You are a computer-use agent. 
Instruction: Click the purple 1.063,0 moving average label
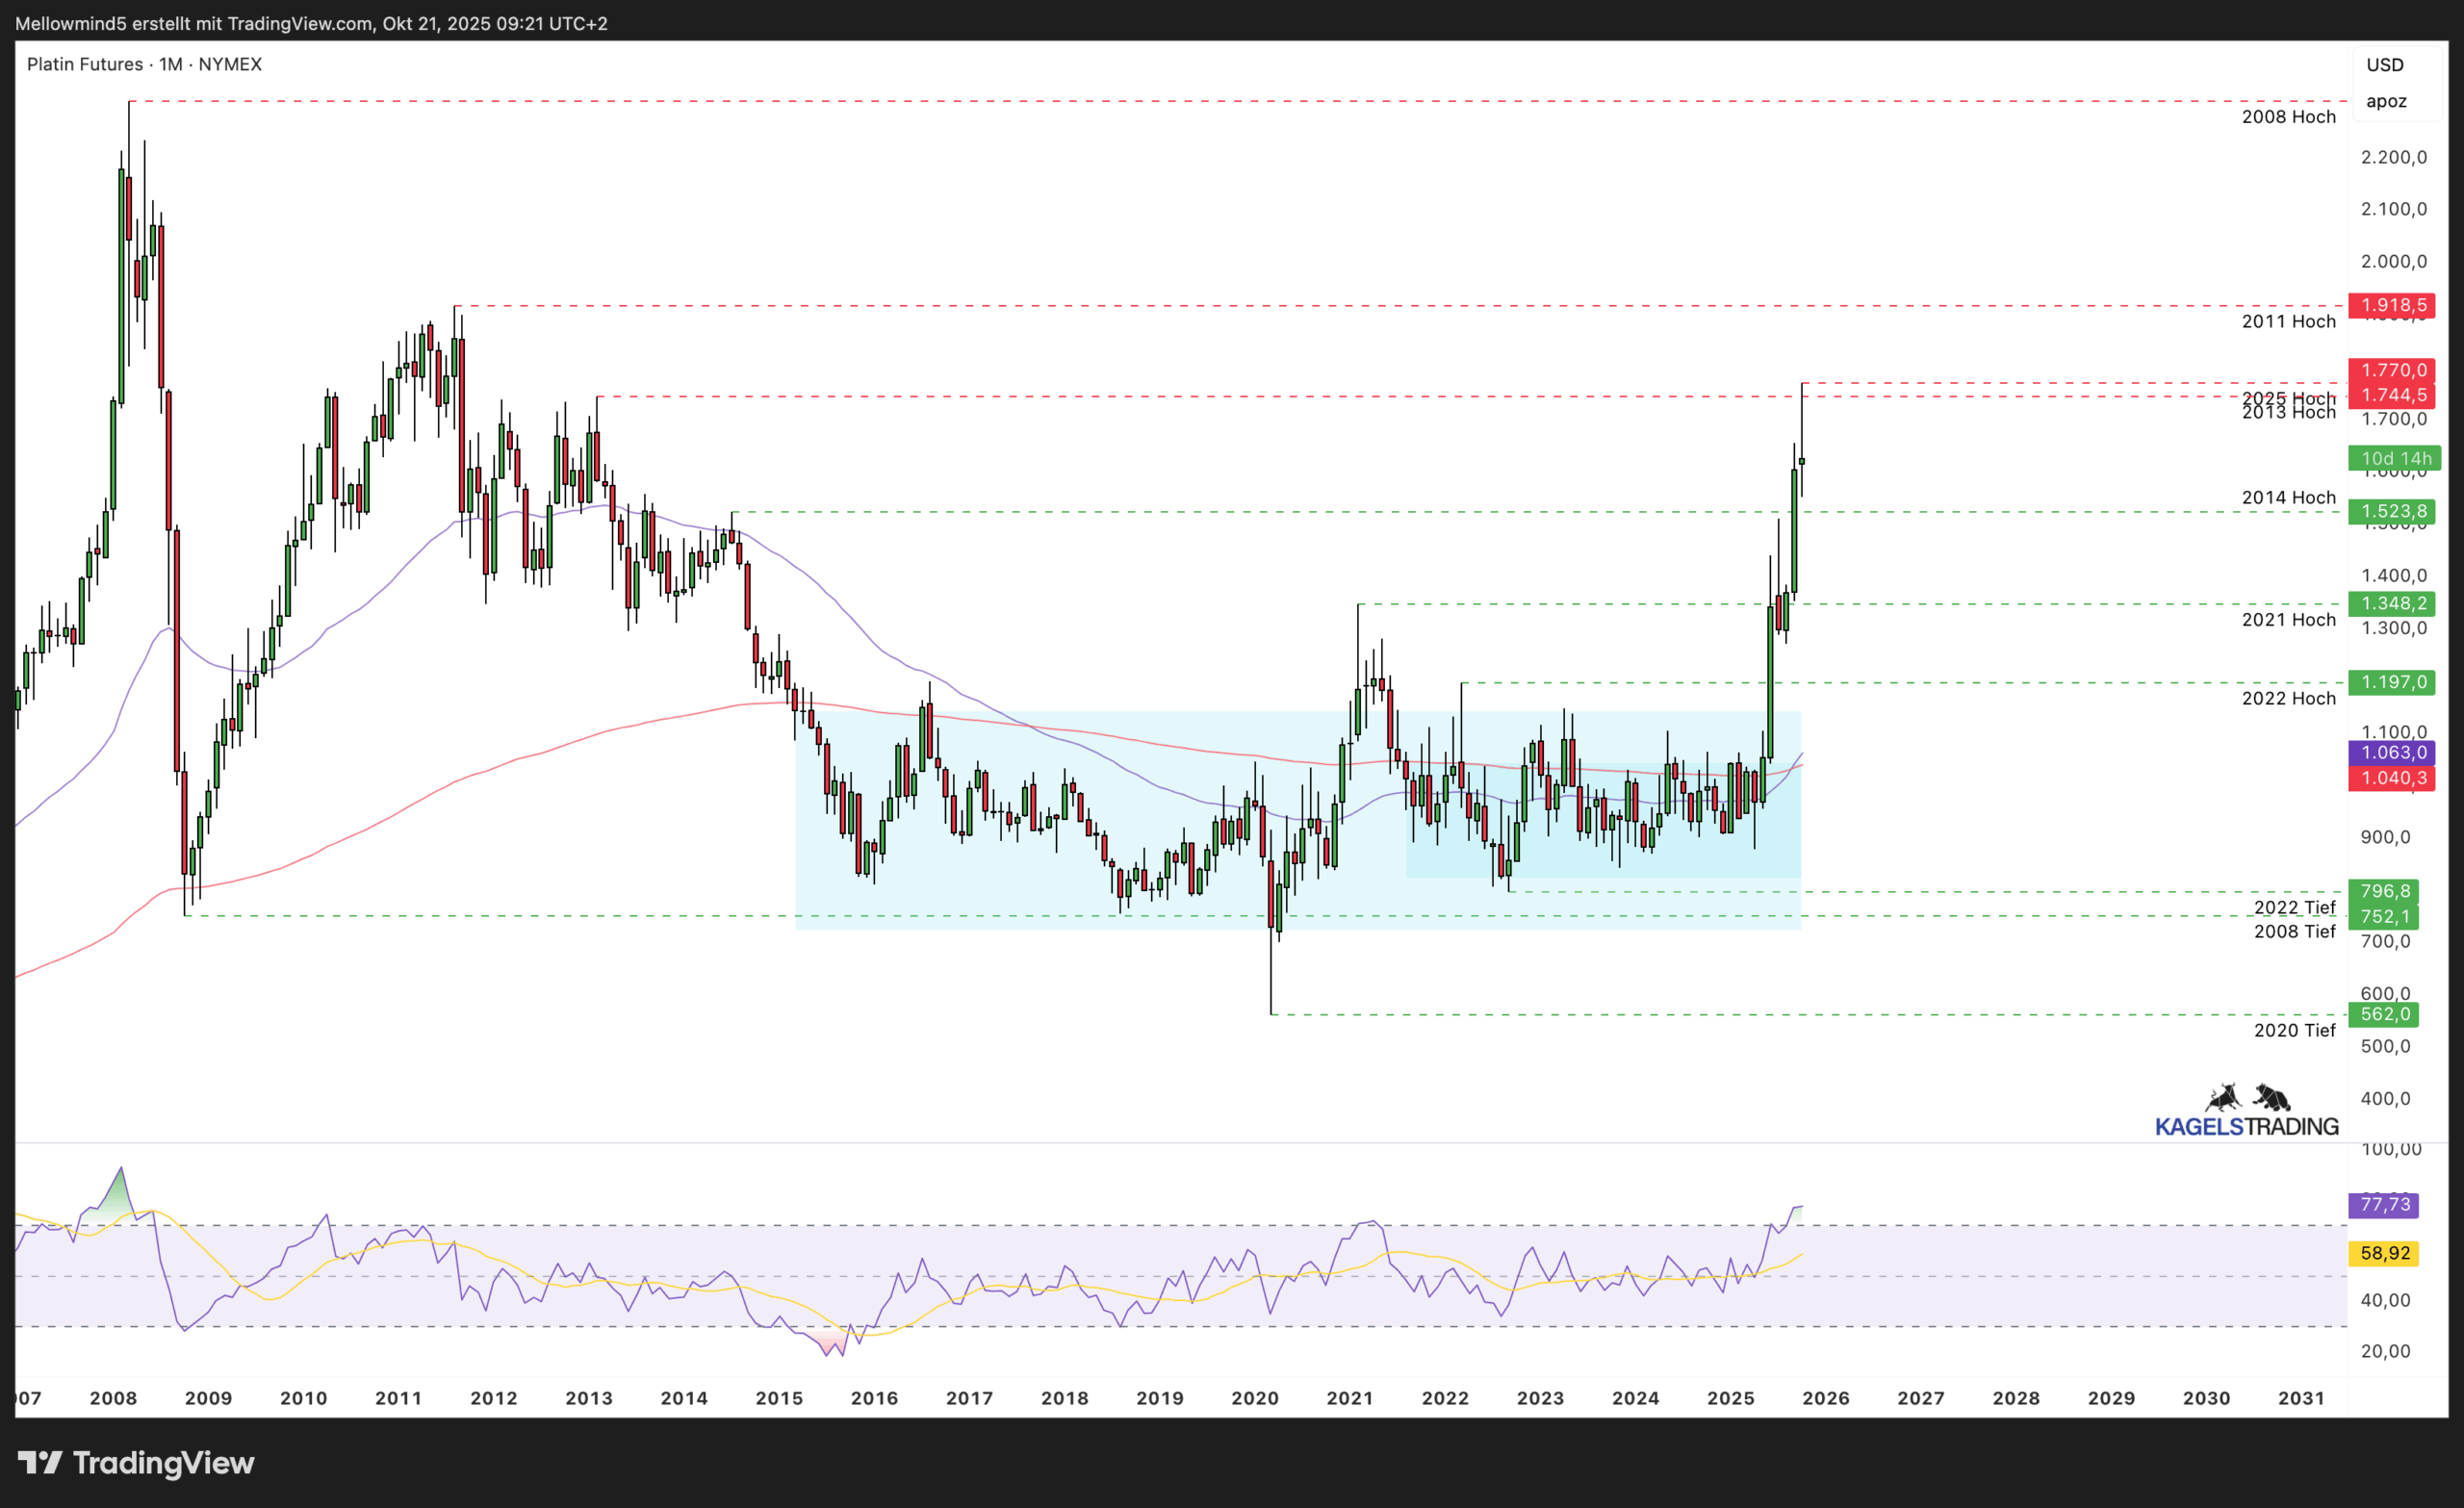pos(2392,753)
